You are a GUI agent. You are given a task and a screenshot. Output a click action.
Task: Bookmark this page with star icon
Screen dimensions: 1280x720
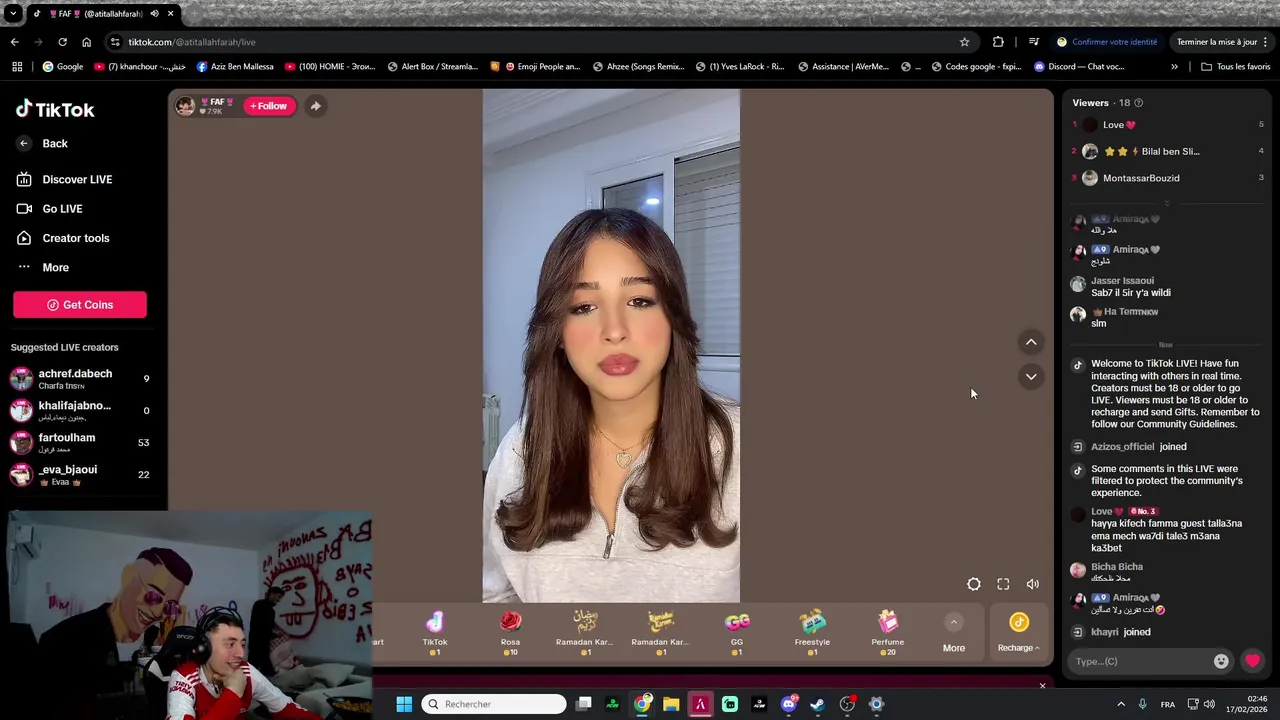pyautogui.click(x=964, y=42)
